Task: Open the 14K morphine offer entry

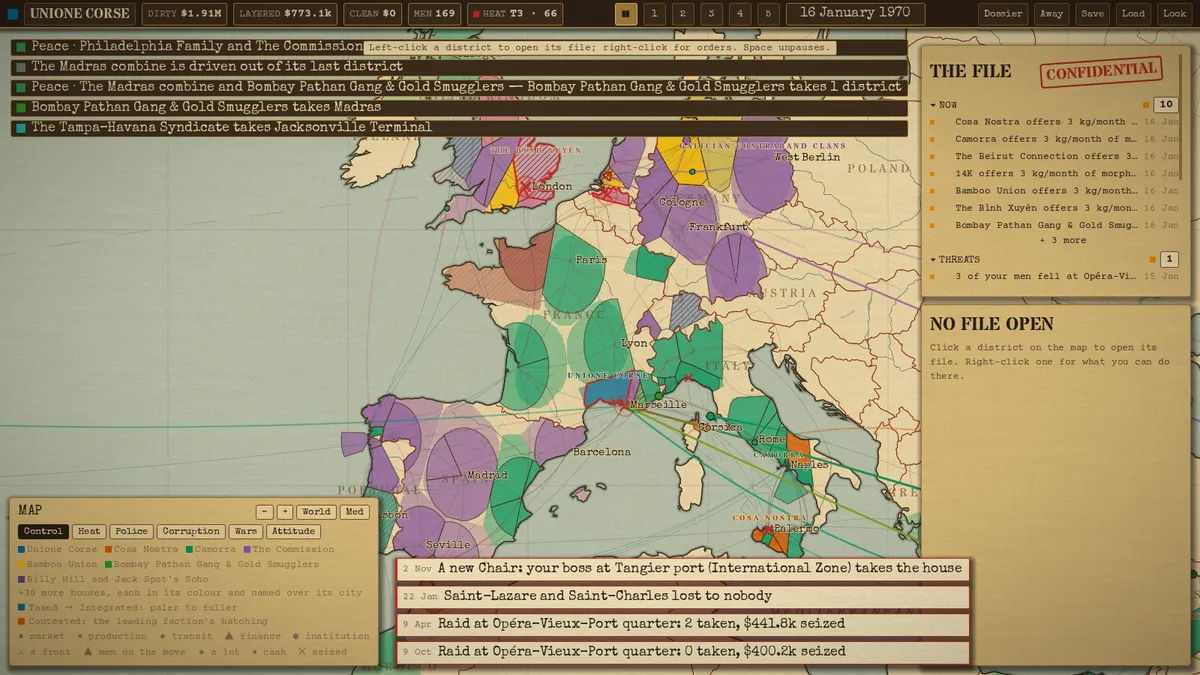Action: pyautogui.click(x=1055, y=174)
